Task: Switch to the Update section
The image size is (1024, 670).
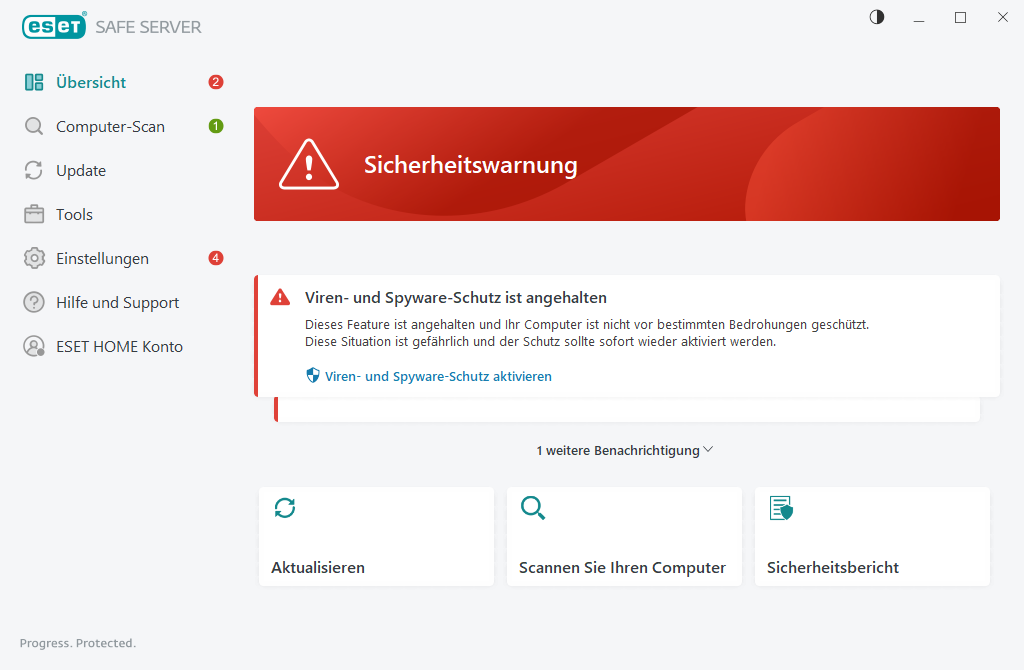Action: click(80, 170)
